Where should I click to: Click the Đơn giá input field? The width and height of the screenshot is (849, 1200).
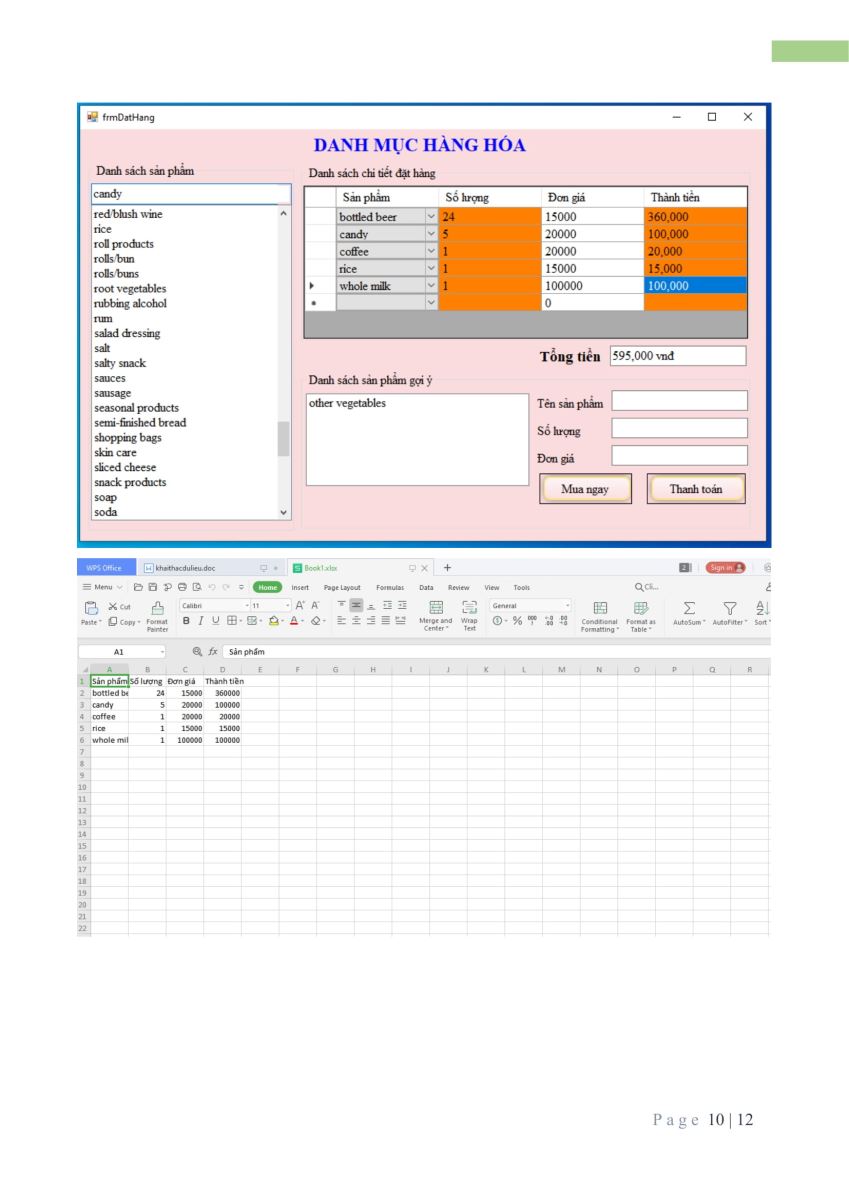click(680, 456)
